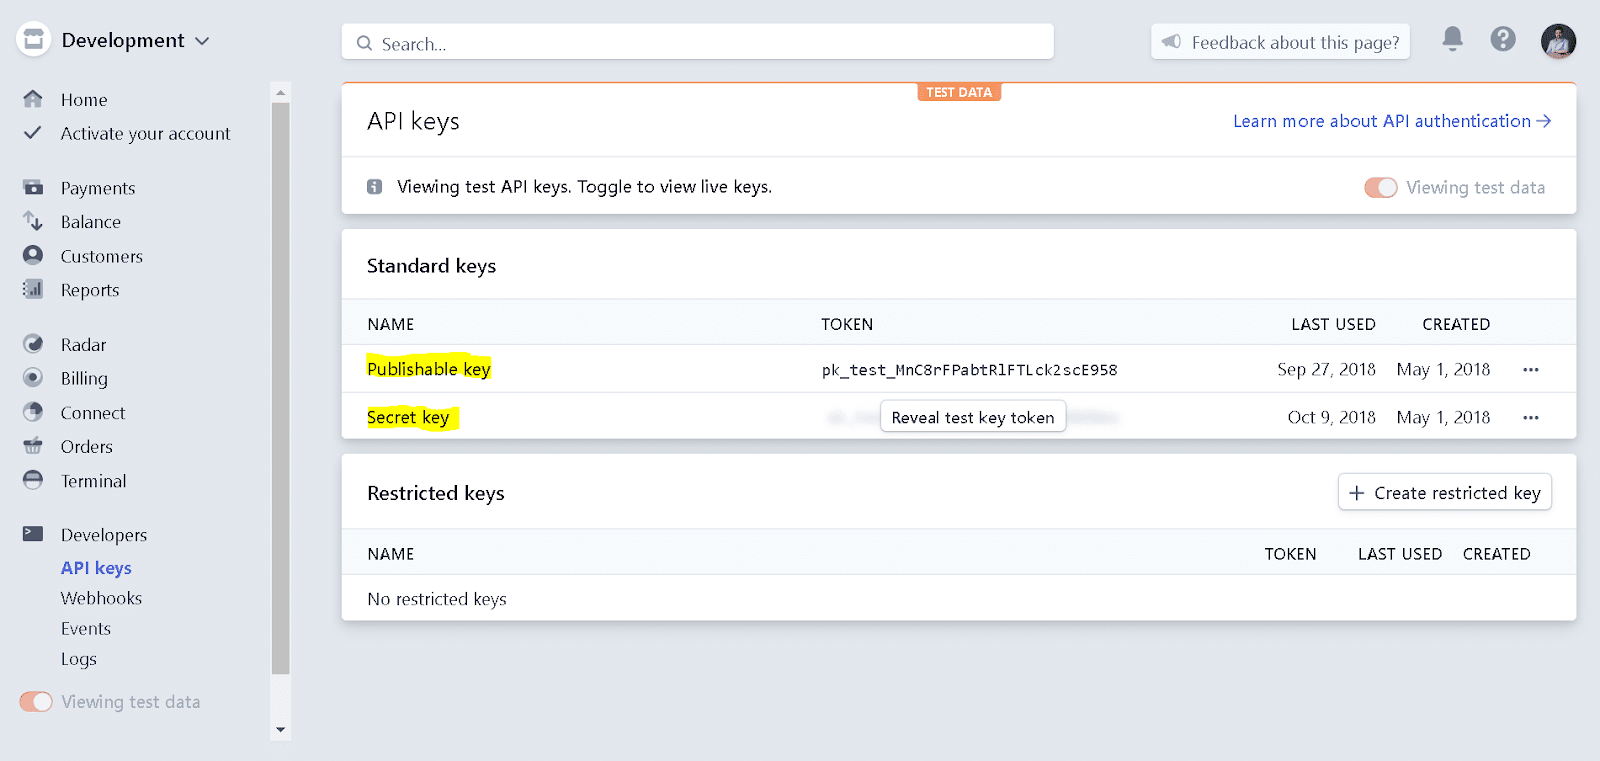
Task: Open the Customers section
Action: (102, 256)
